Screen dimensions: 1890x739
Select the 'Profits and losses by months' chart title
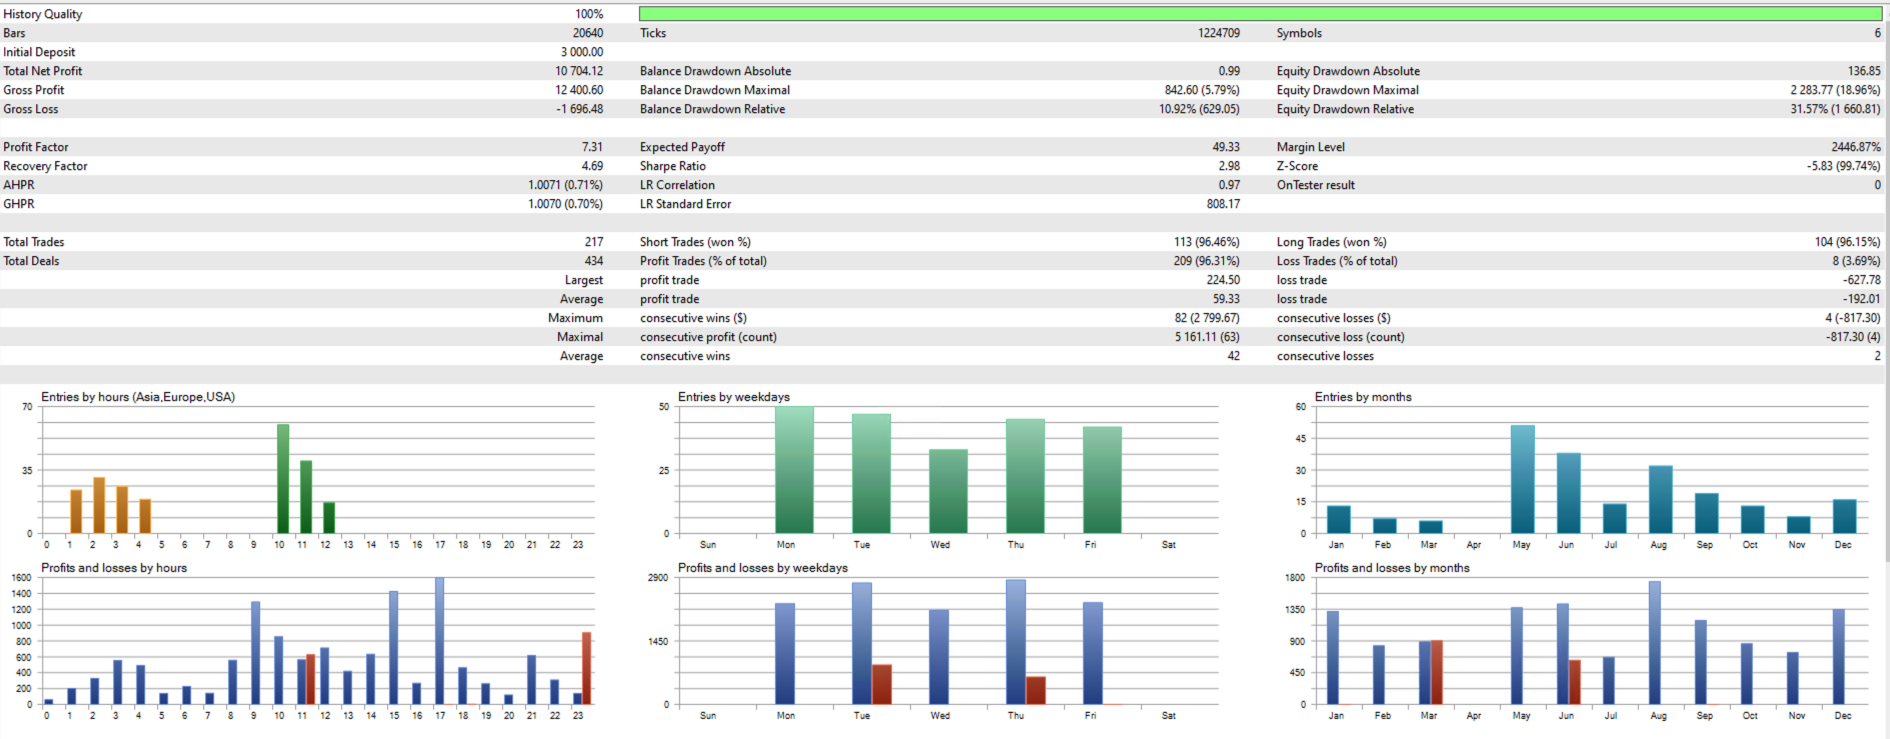click(x=1392, y=568)
